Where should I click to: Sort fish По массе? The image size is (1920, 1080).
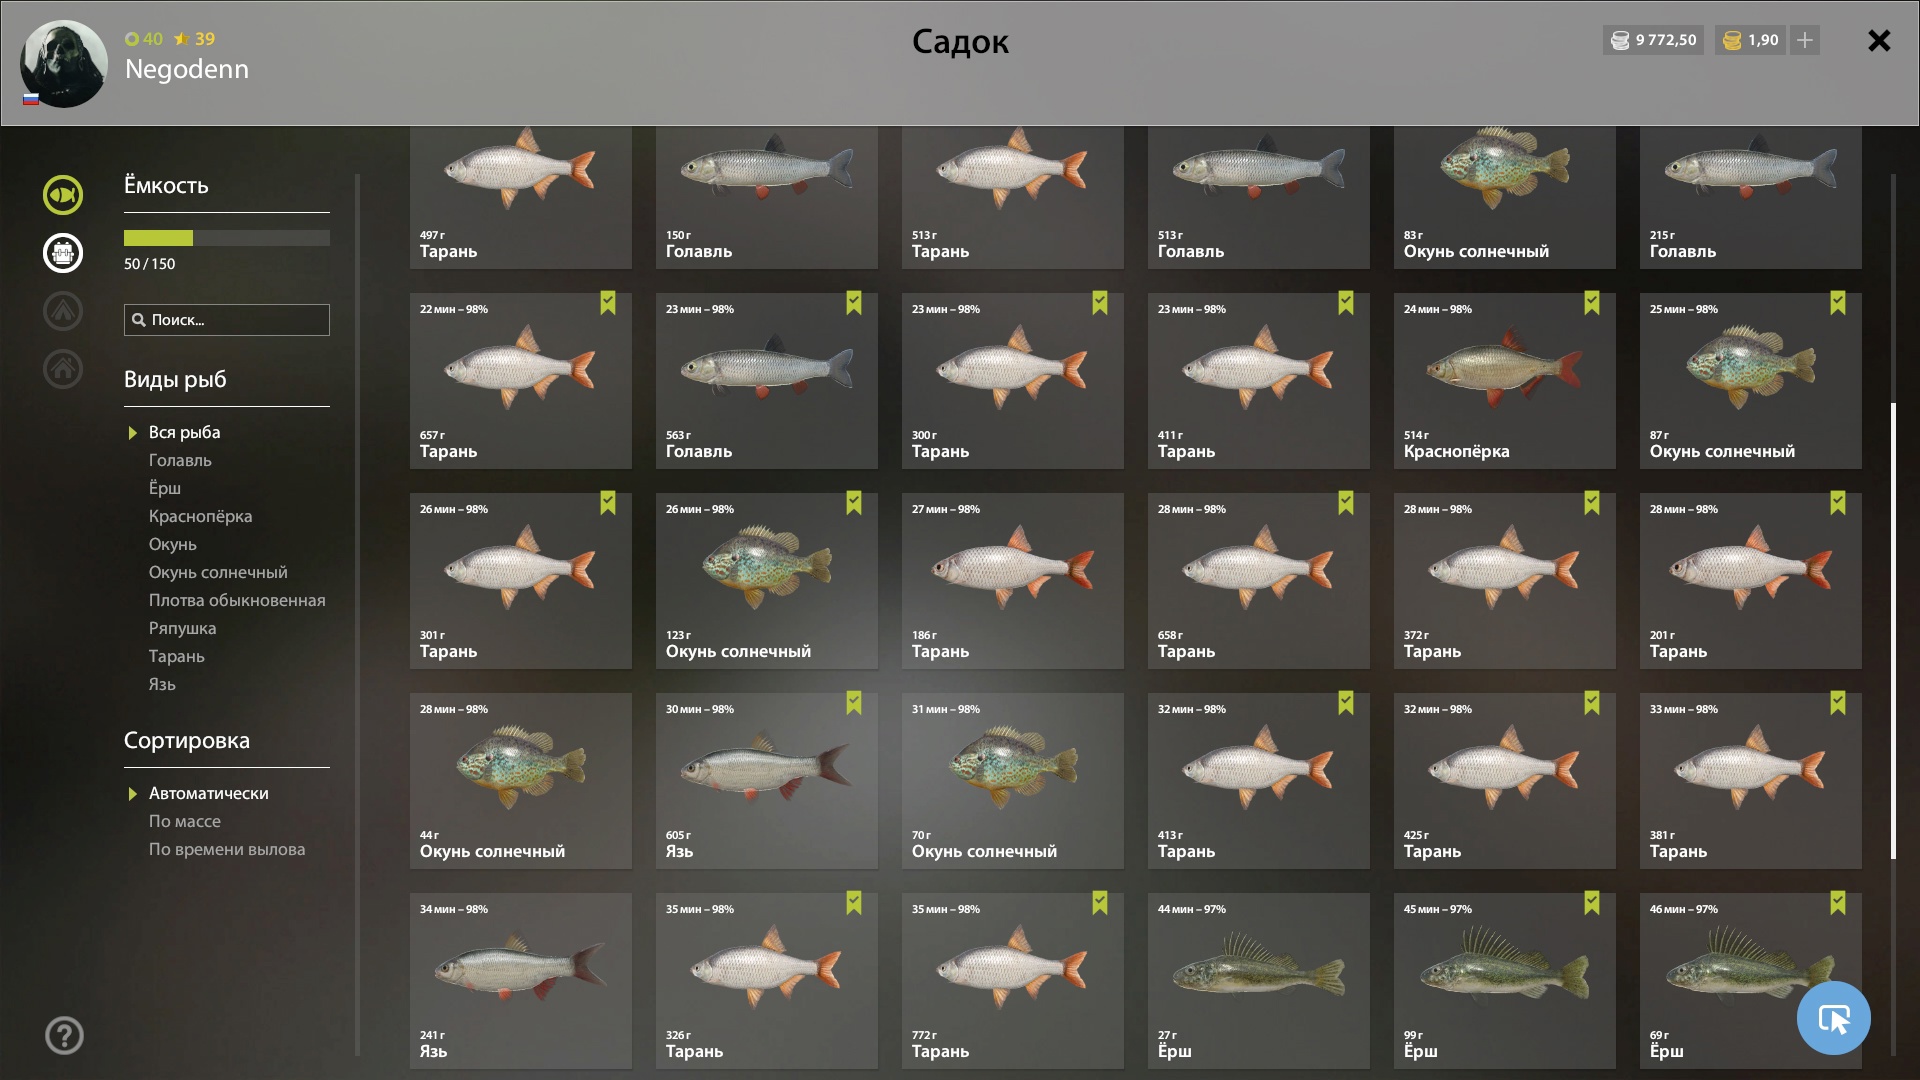(x=185, y=821)
